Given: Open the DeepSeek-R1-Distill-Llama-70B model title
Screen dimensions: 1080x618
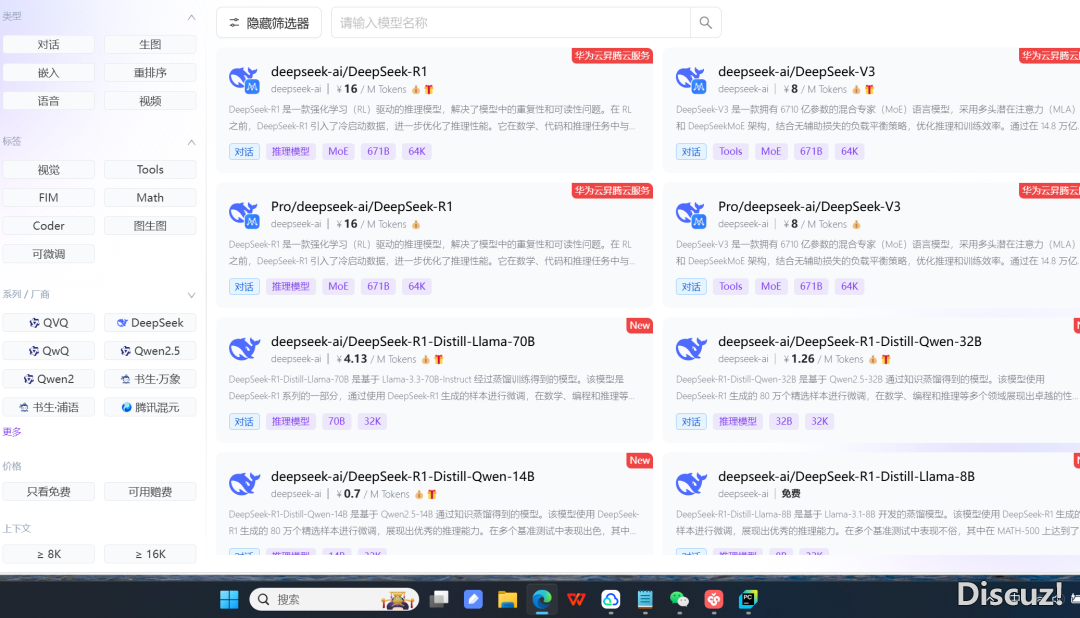Looking at the screenshot, I should (403, 342).
